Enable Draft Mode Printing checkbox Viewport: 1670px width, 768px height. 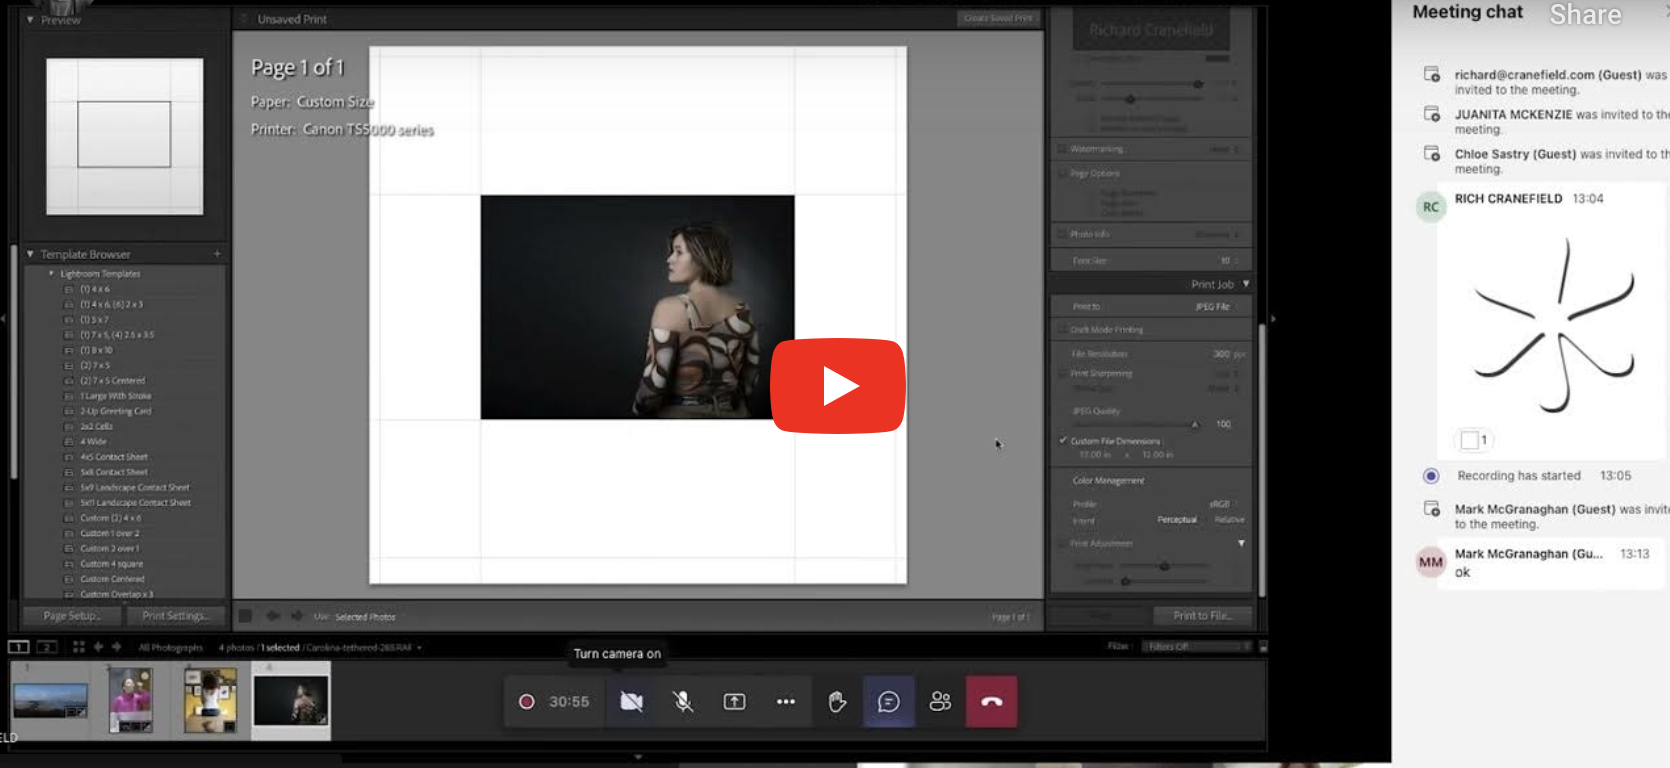pos(1062,330)
